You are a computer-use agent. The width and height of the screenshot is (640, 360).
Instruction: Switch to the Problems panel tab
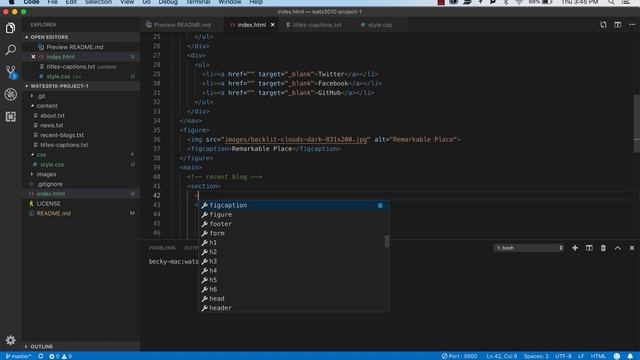coord(162,248)
